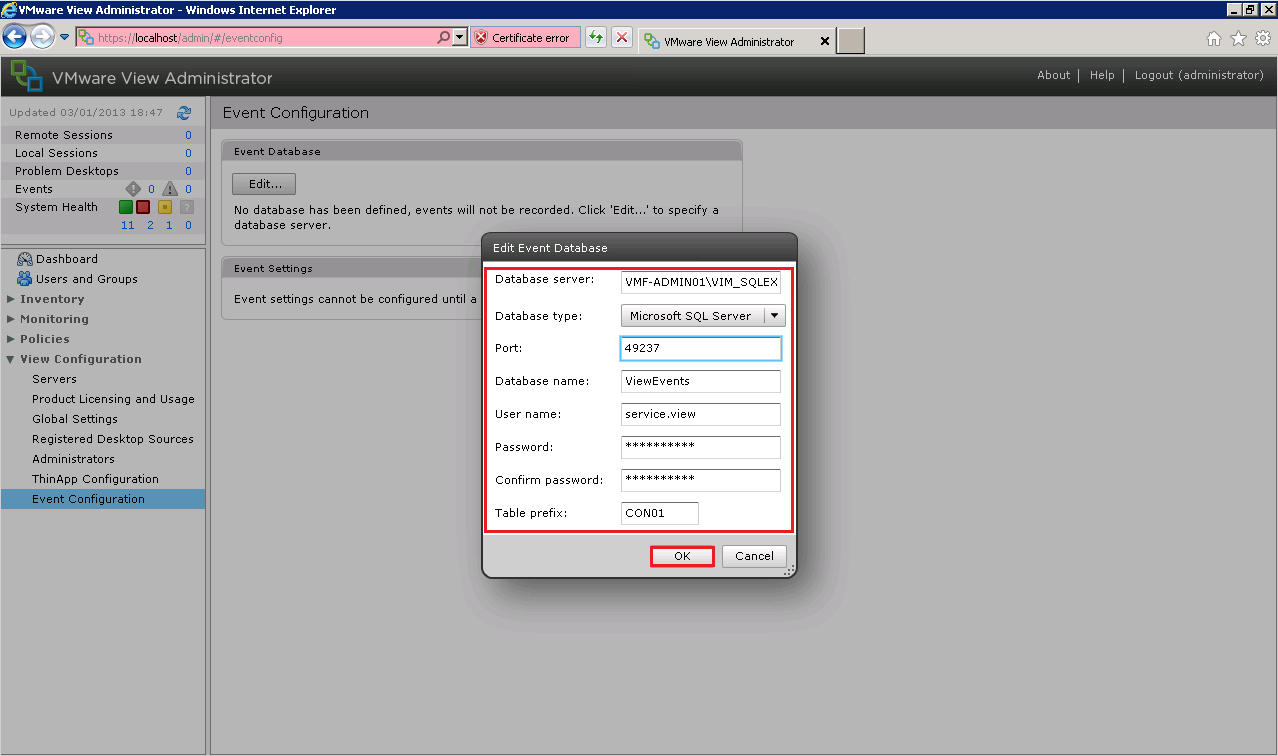
Task: Click the red System Health status icon
Action: [143, 207]
